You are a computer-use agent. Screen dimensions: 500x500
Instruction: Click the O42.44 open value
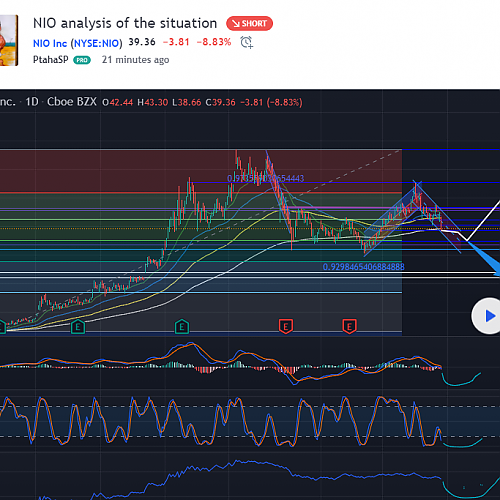click(x=118, y=102)
